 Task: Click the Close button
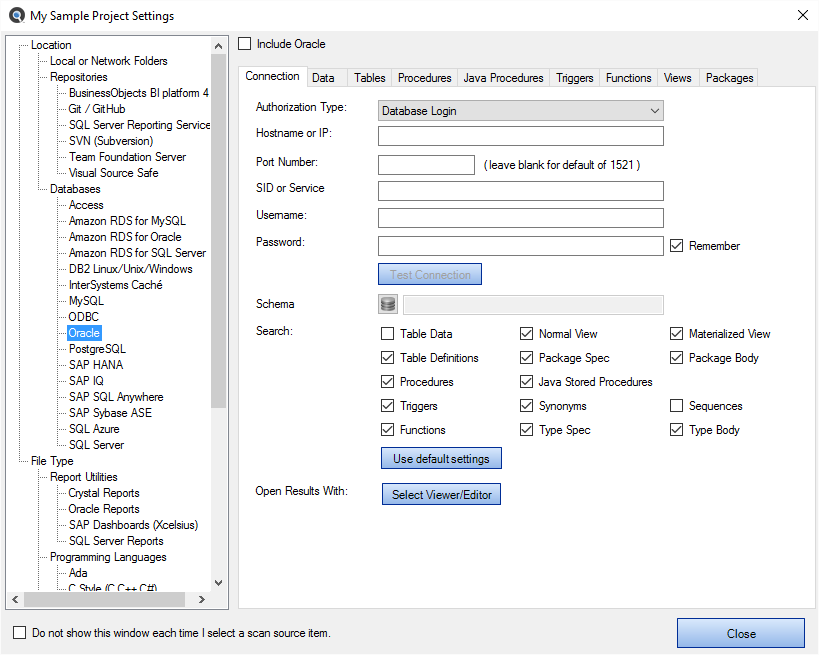click(x=741, y=633)
